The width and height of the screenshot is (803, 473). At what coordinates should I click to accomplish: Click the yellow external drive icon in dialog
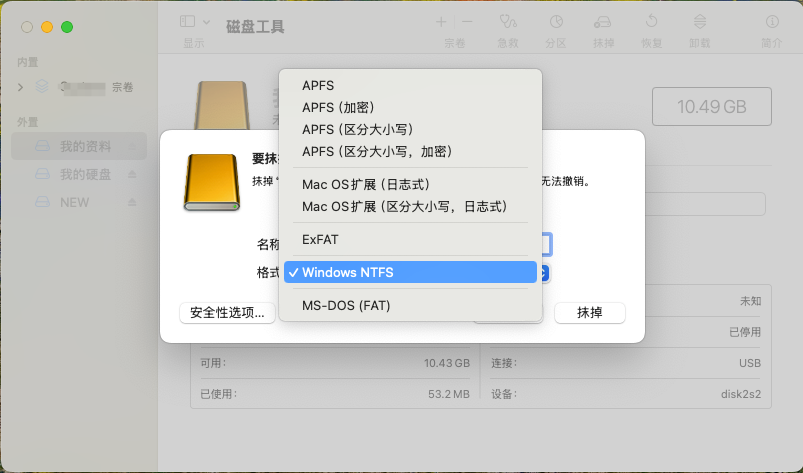click(x=212, y=182)
